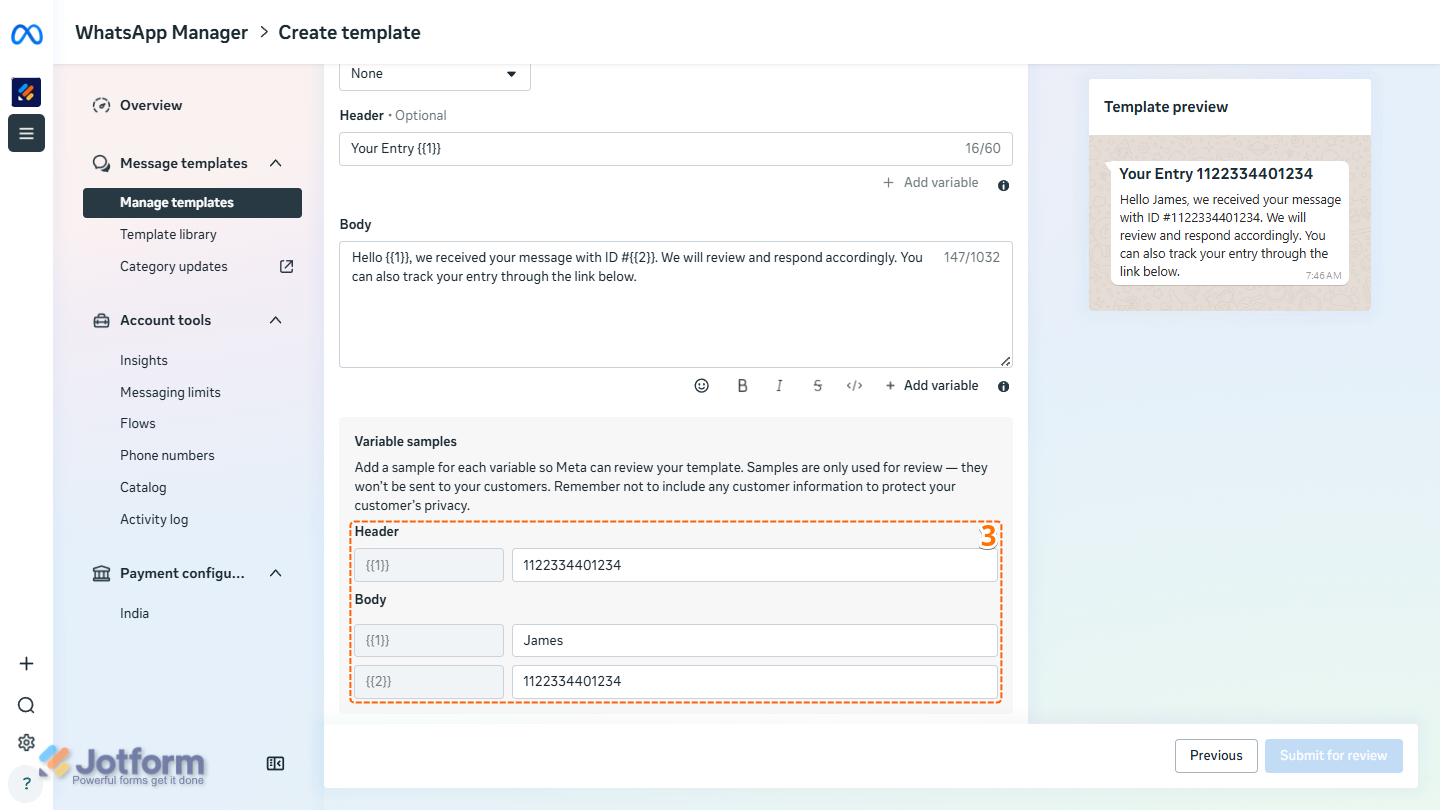Open Flows in the sidebar

coord(138,423)
